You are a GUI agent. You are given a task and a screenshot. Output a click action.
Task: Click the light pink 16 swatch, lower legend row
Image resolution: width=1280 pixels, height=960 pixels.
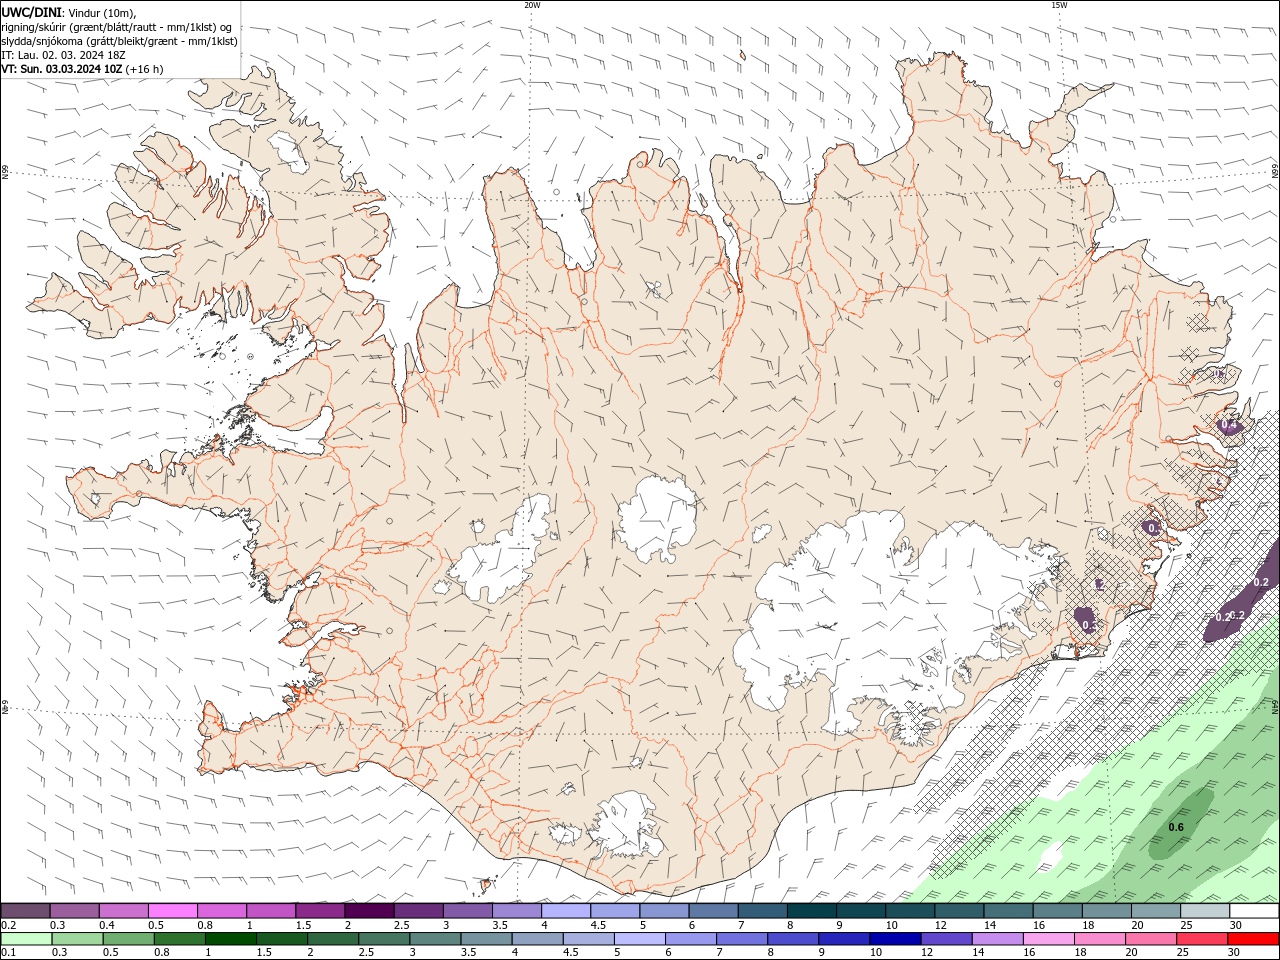(1048, 939)
